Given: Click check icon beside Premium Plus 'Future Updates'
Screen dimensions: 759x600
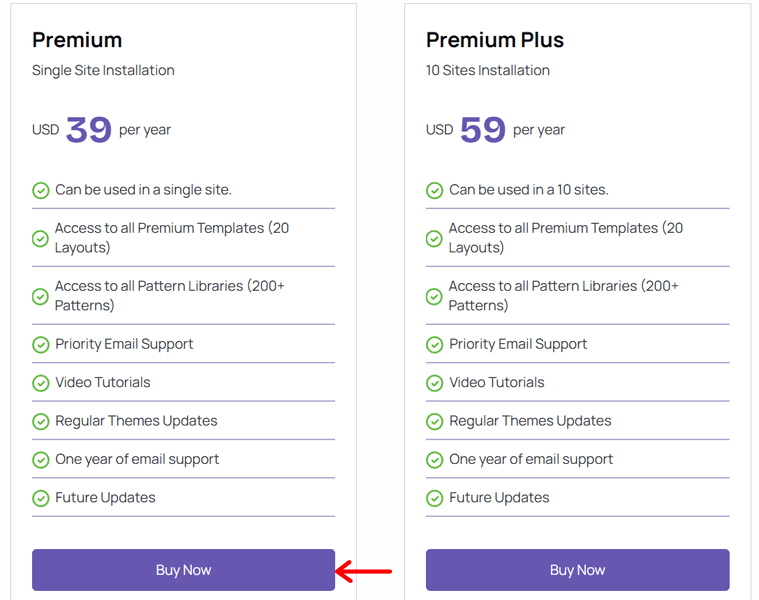Looking at the screenshot, I should click(435, 498).
